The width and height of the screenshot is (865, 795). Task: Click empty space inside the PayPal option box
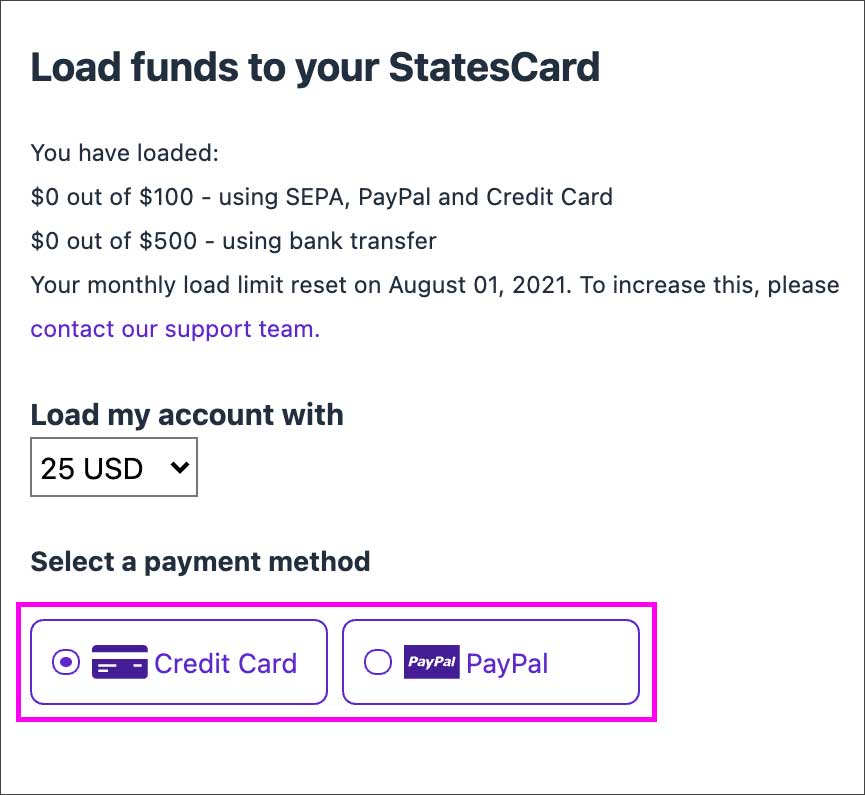click(595, 662)
